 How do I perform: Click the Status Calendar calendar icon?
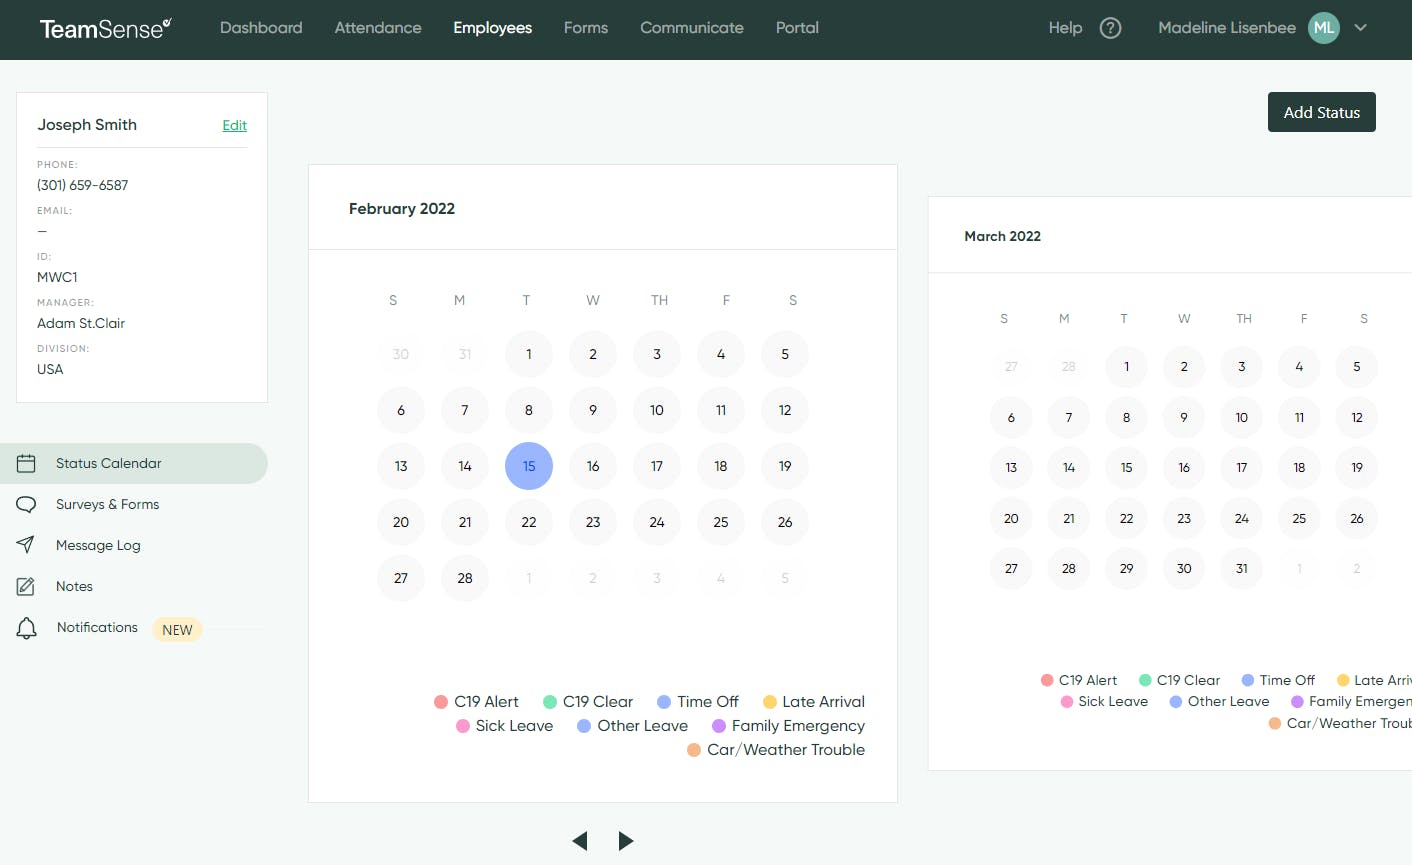pyautogui.click(x=26, y=463)
